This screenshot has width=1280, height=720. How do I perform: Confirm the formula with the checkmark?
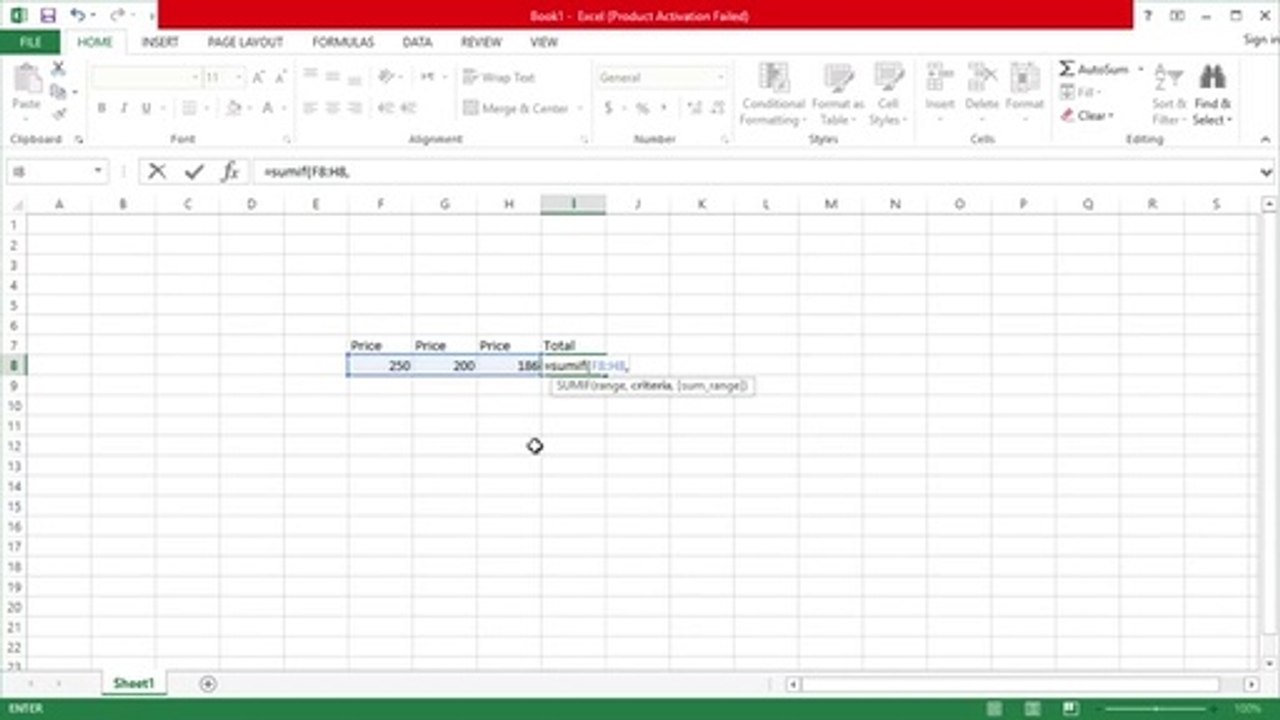click(x=194, y=172)
